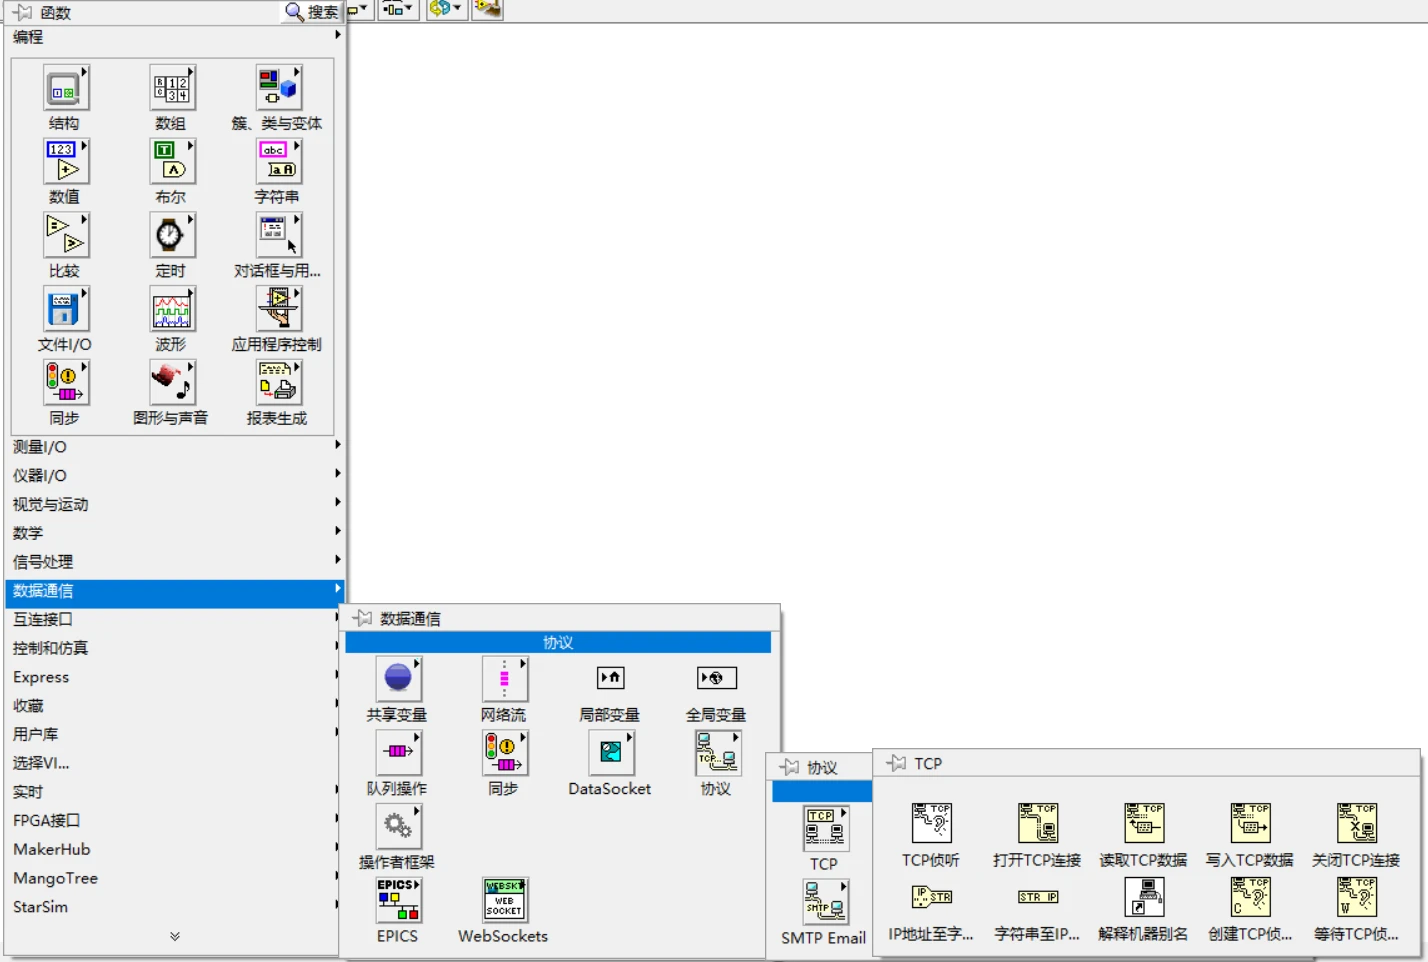
Task: Select the 读取TCP数据 function
Action: click(x=1143, y=823)
